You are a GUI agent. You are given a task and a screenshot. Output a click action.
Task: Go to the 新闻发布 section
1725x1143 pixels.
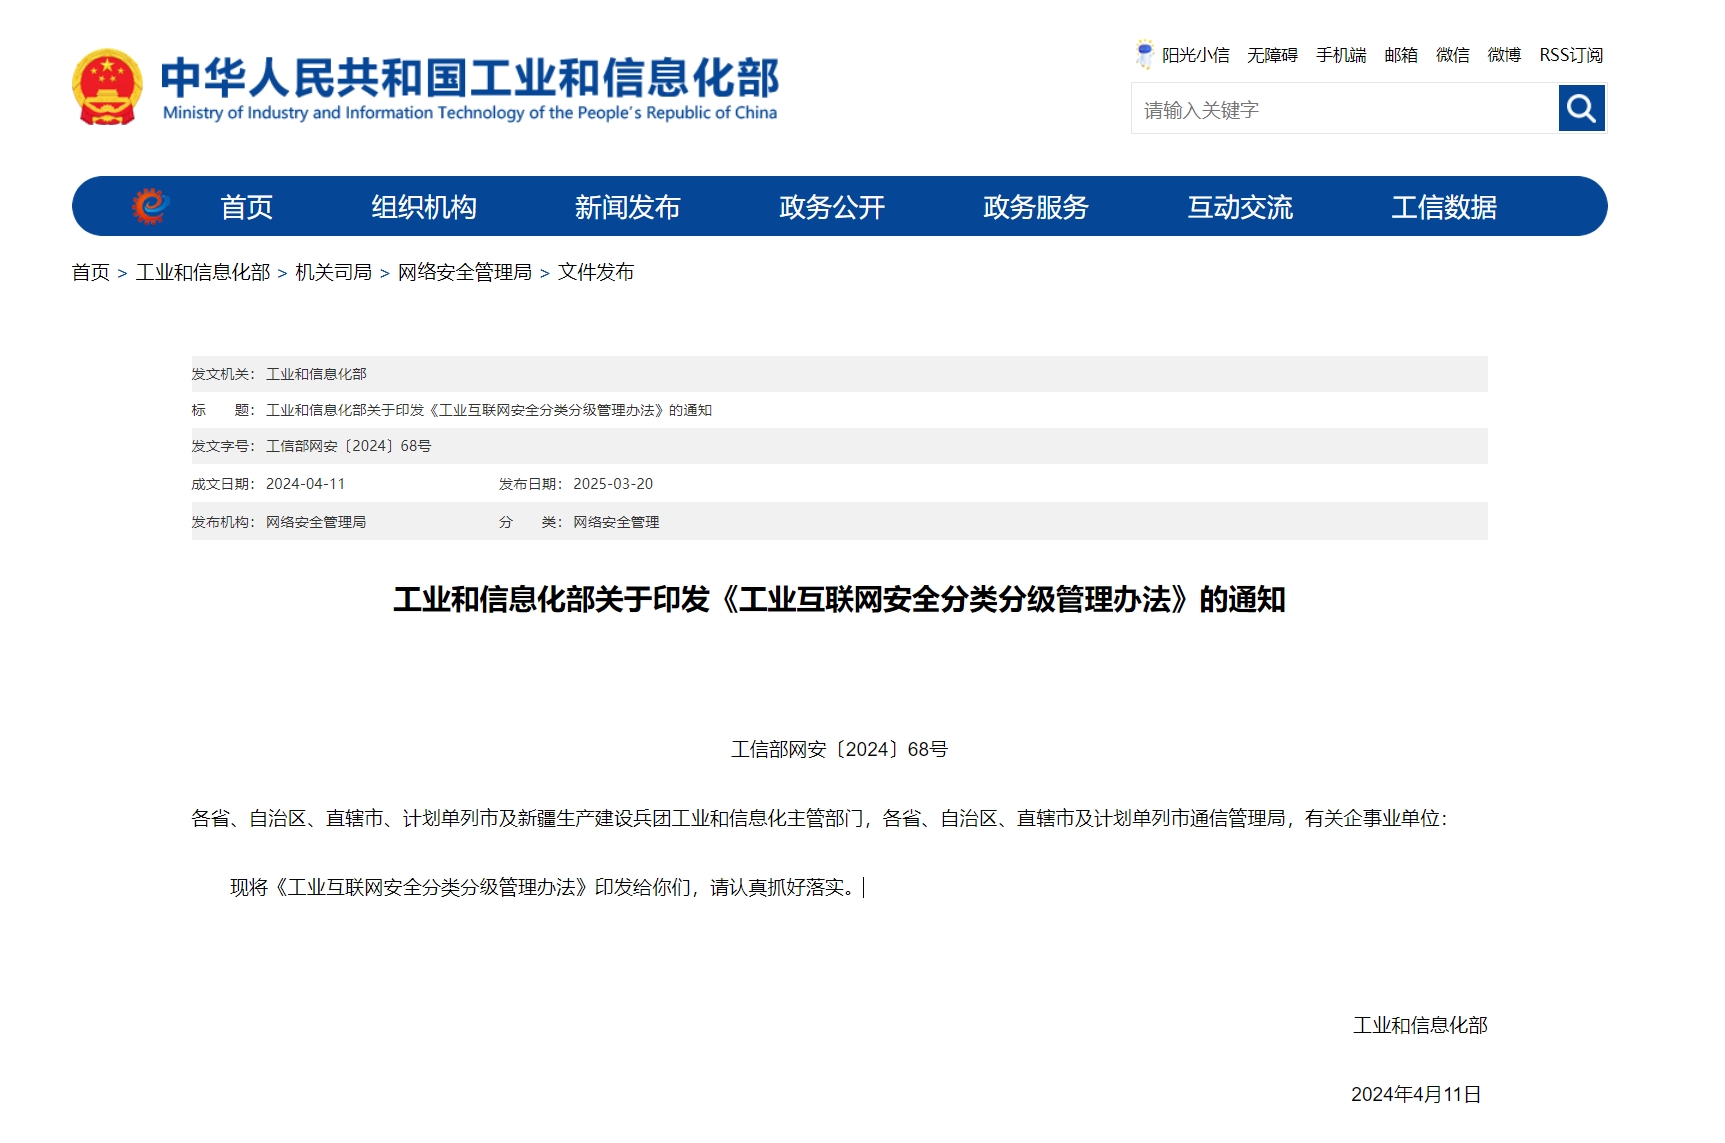(x=627, y=207)
